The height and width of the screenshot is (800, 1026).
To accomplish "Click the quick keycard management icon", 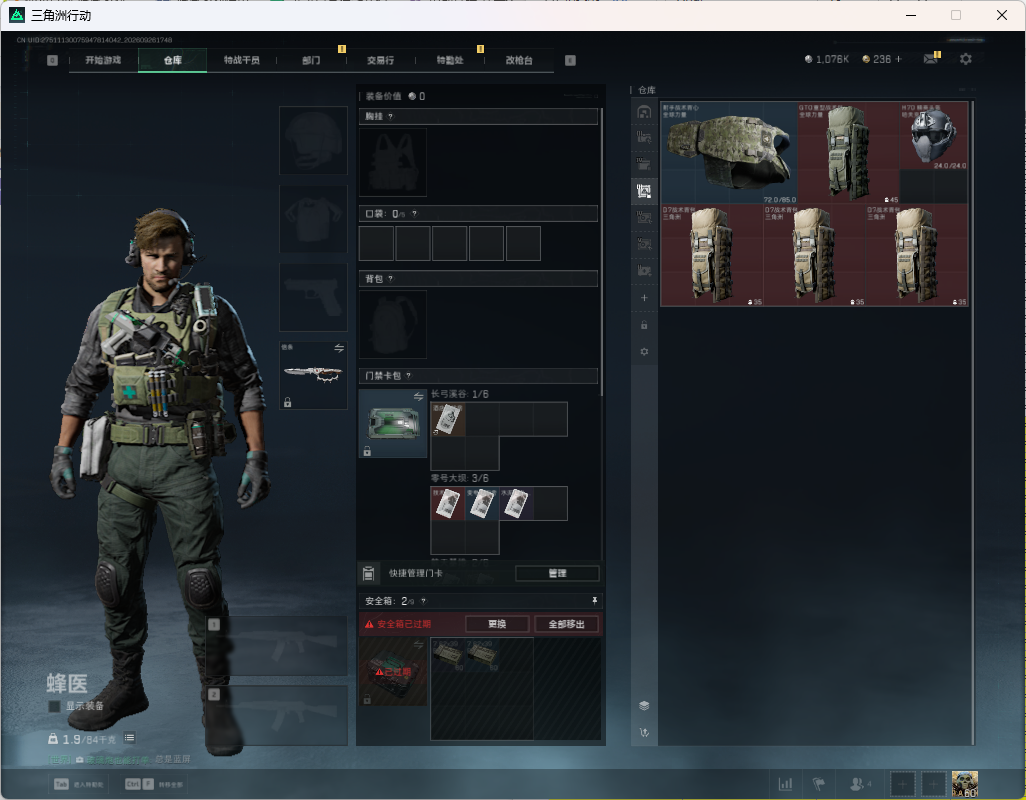I will tap(368, 573).
